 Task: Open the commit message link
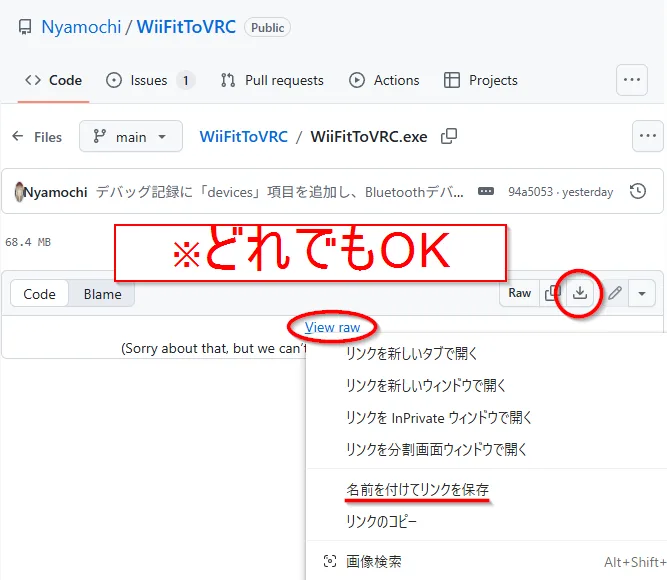click(x=279, y=192)
